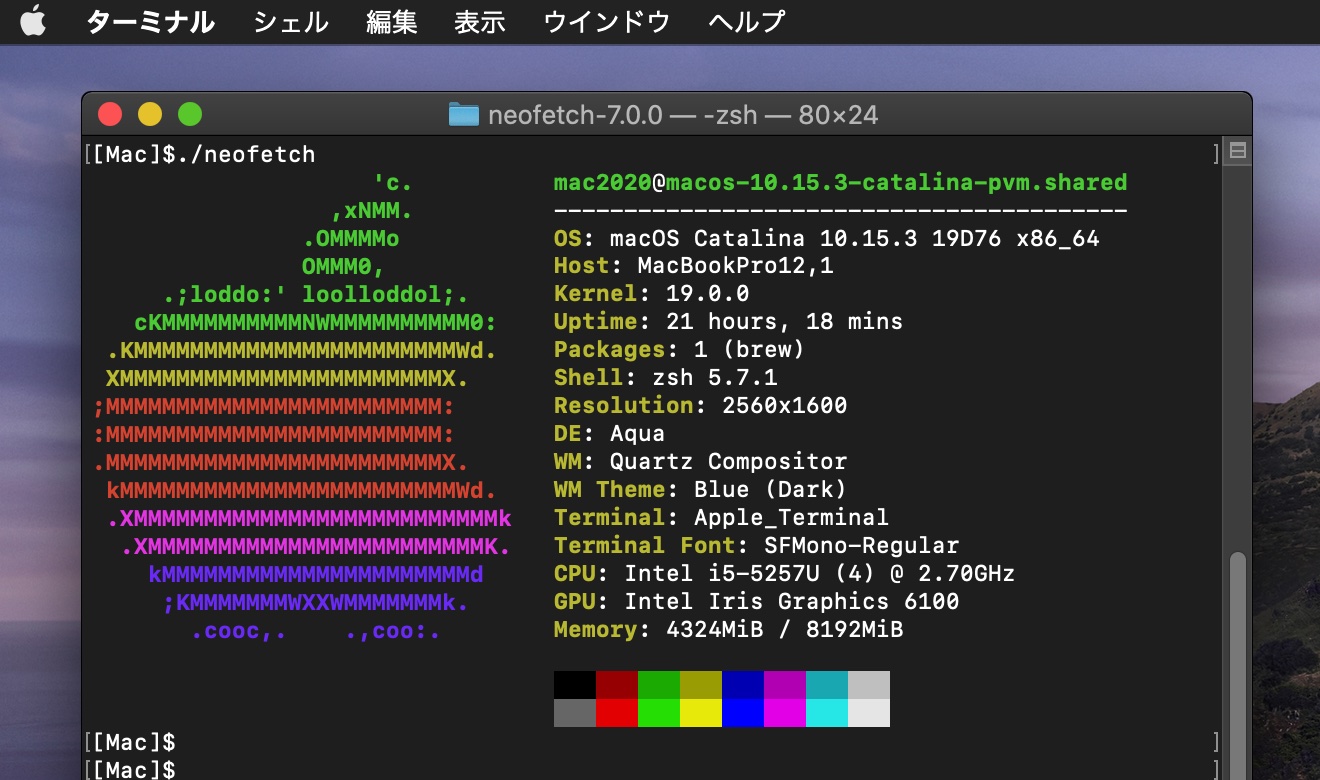Image resolution: width=1320 pixels, height=780 pixels.
Task: Click the Kernel value 19.0.0
Action: tap(707, 295)
